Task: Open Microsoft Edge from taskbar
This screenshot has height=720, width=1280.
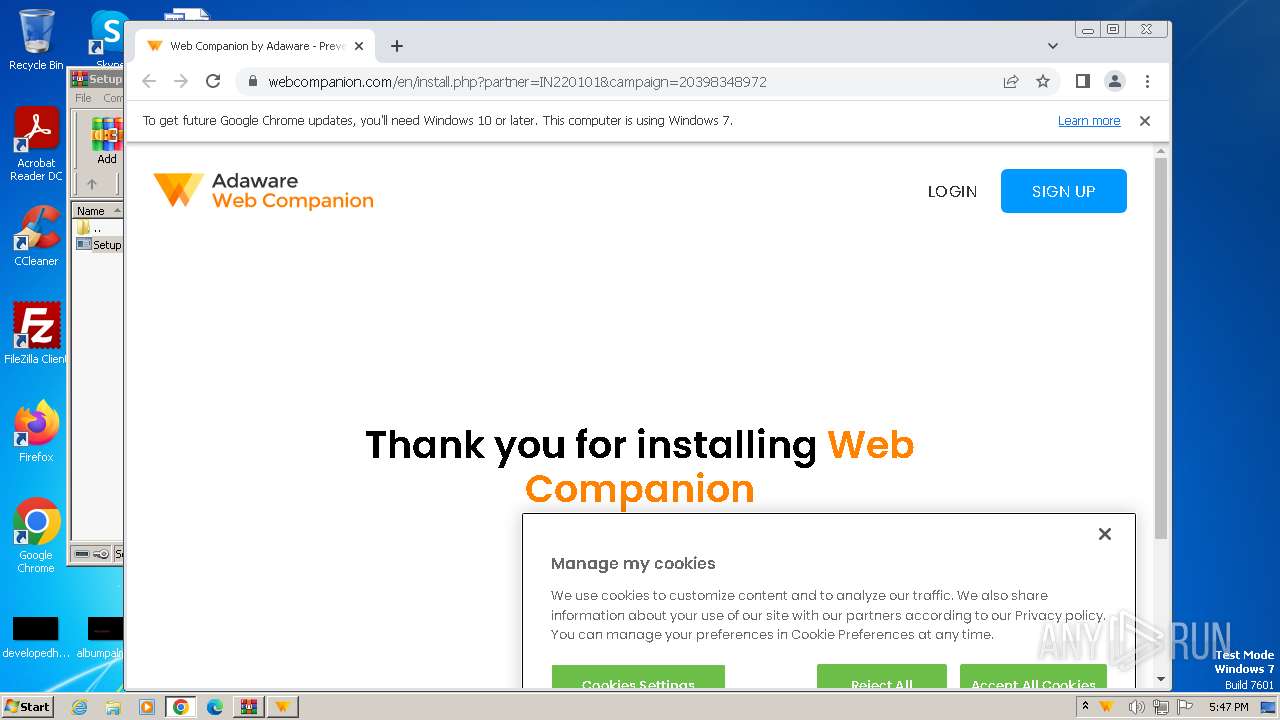Action: coord(214,707)
